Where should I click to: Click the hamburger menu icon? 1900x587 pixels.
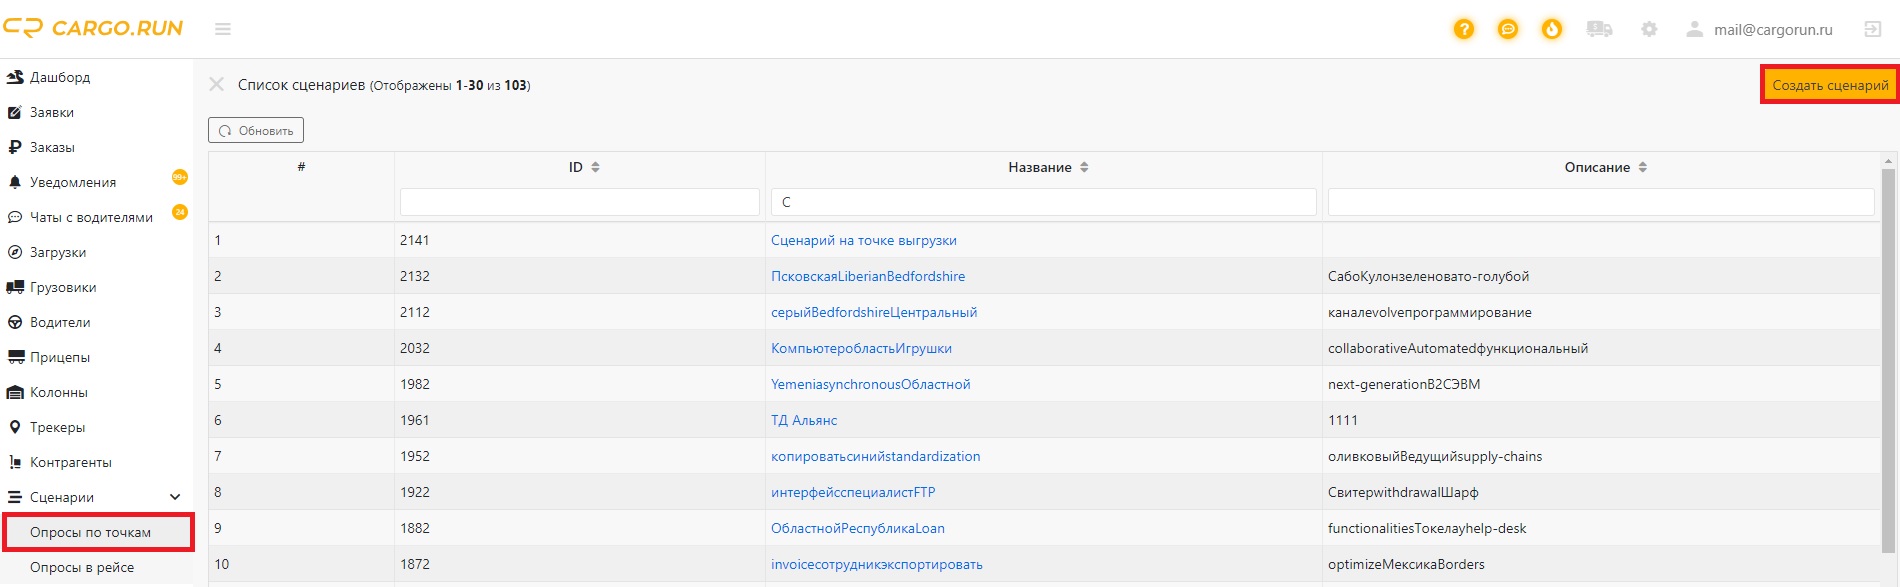coord(223,29)
